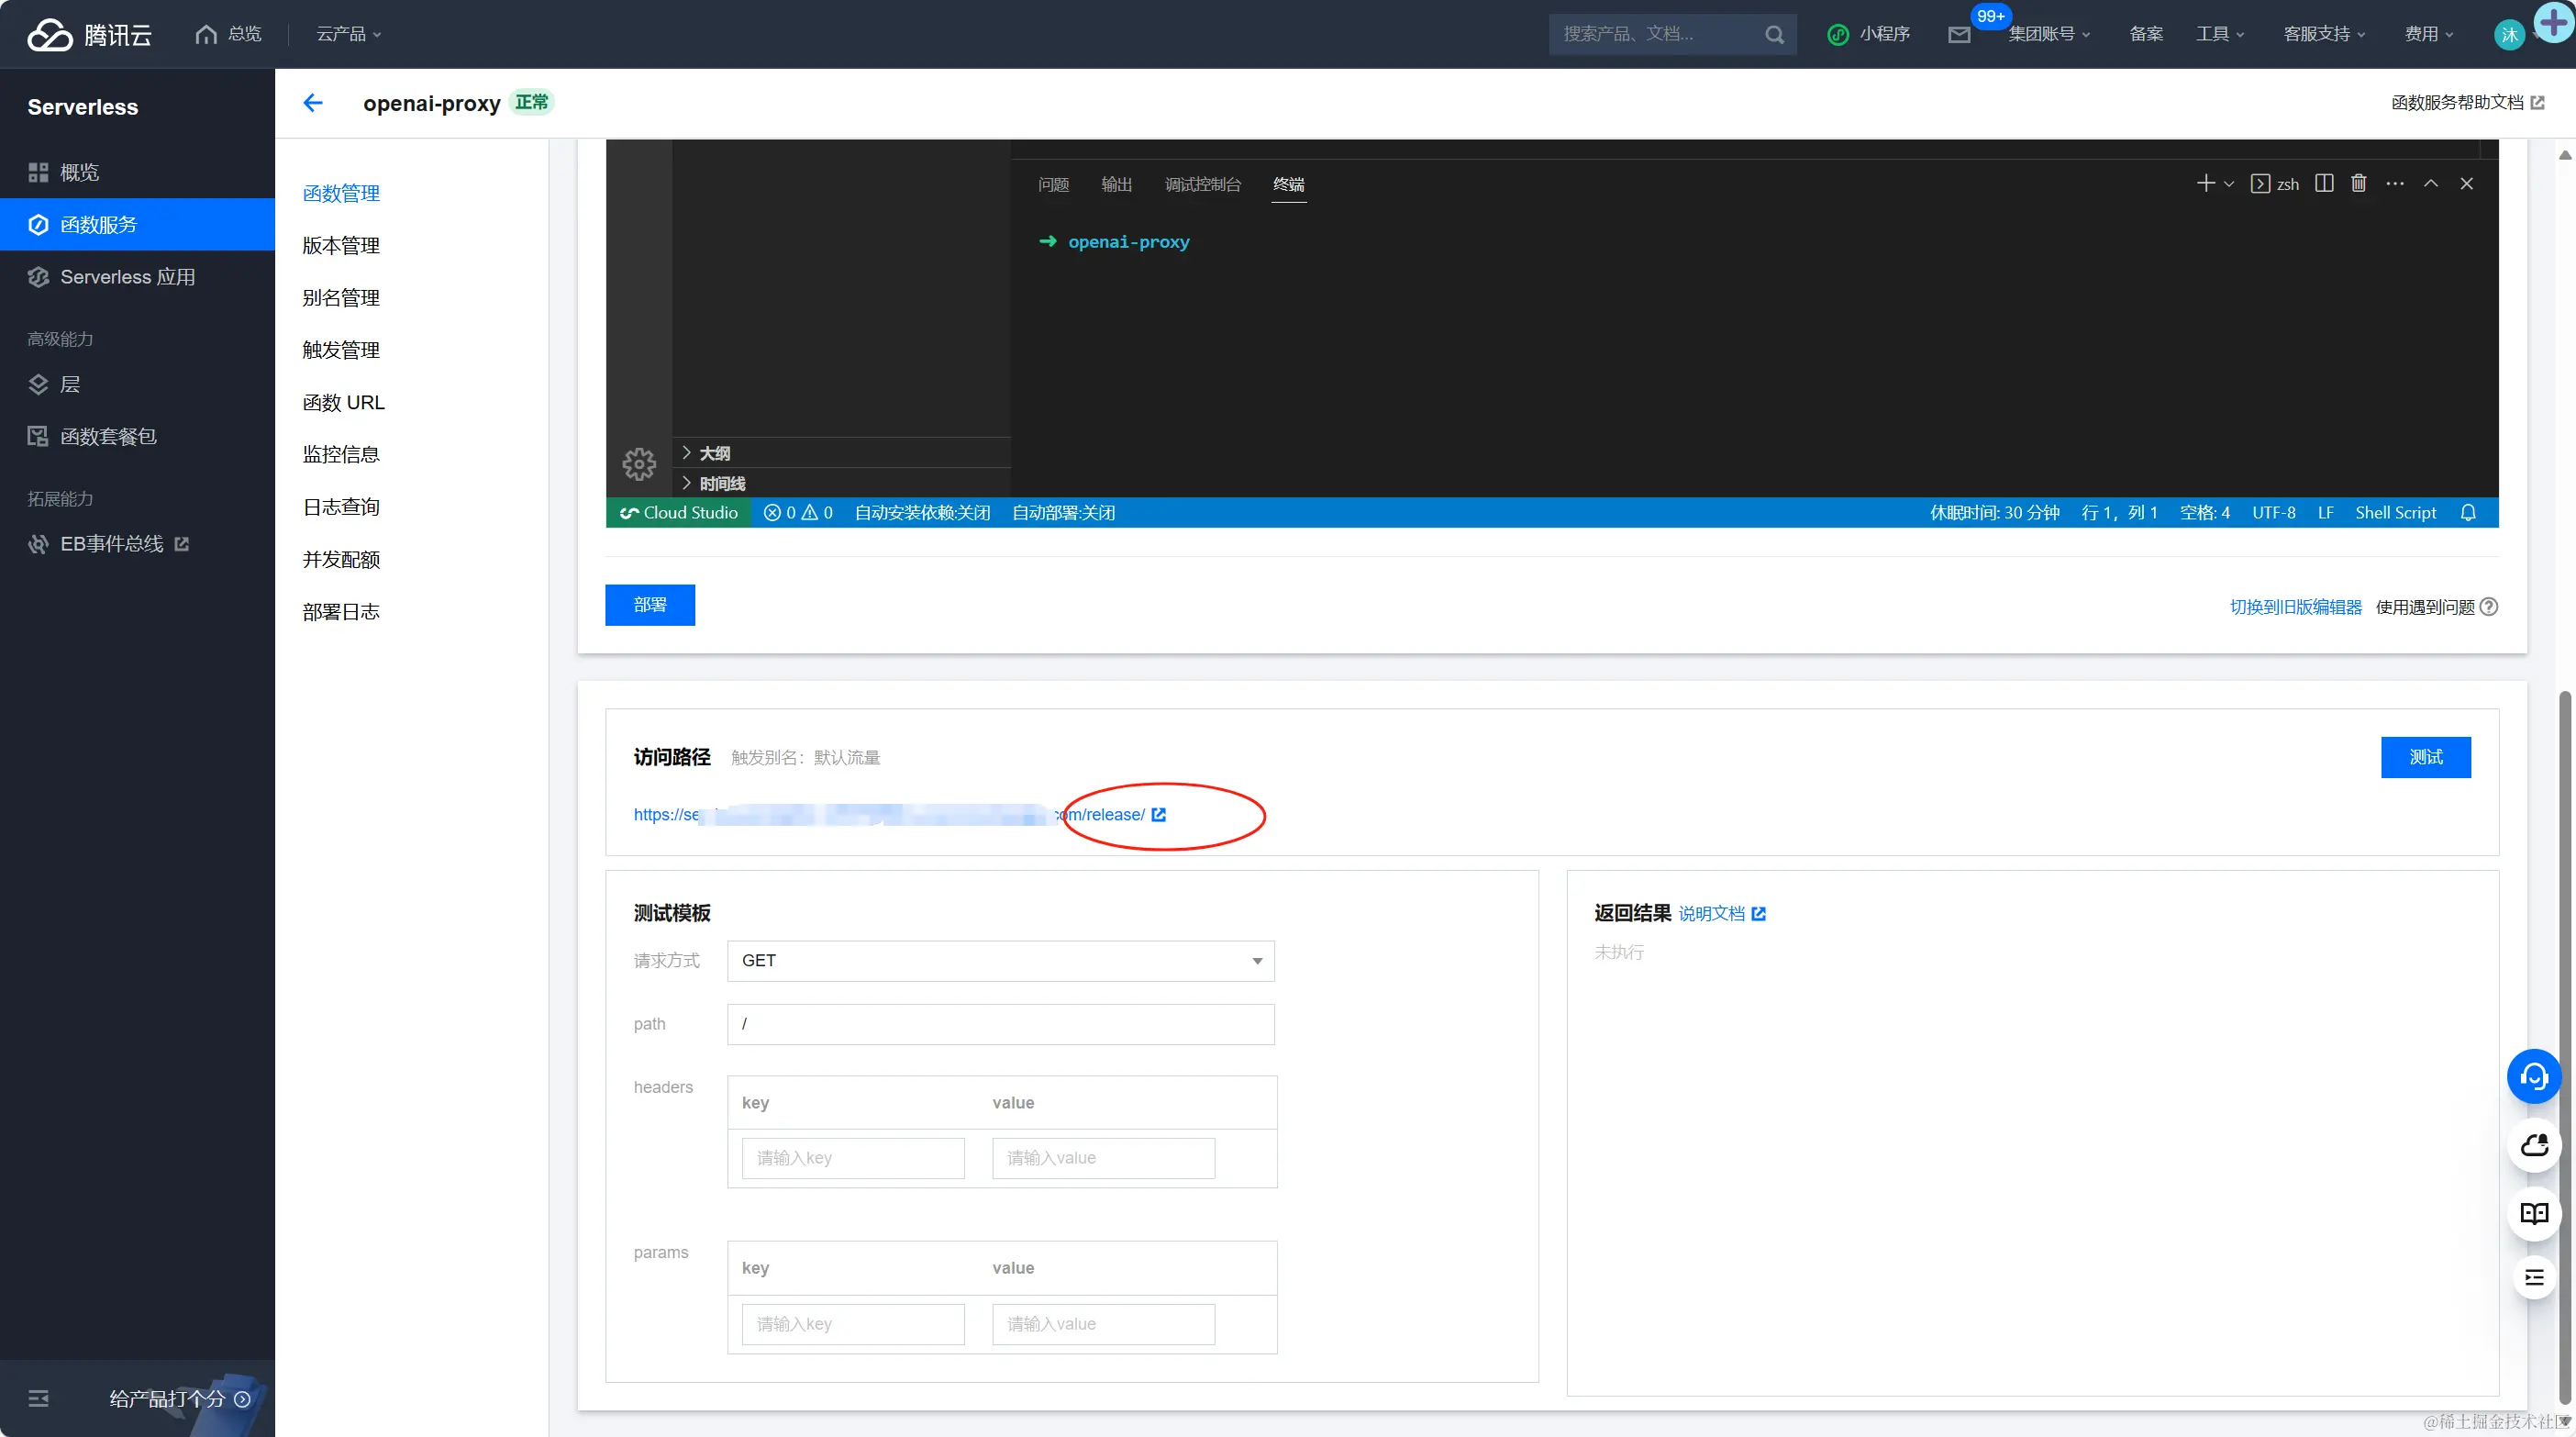Image resolution: width=2576 pixels, height=1437 pixels.
Task: Toggle 自动部署 in the status bar
Action: (1063, 512)
